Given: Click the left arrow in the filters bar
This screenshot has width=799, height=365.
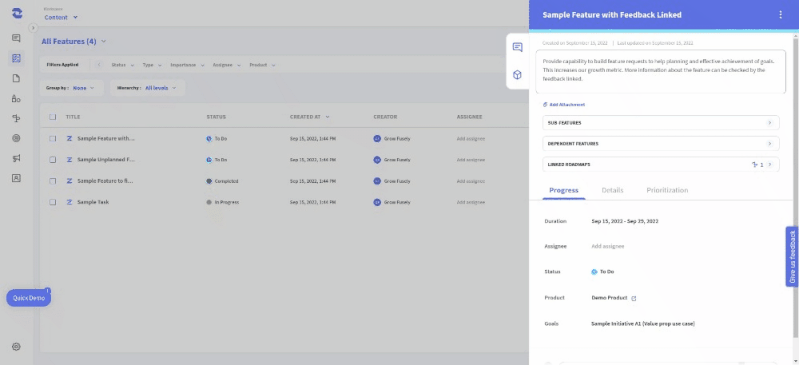Looking at the screenshot, I should [x=99, y=65].
